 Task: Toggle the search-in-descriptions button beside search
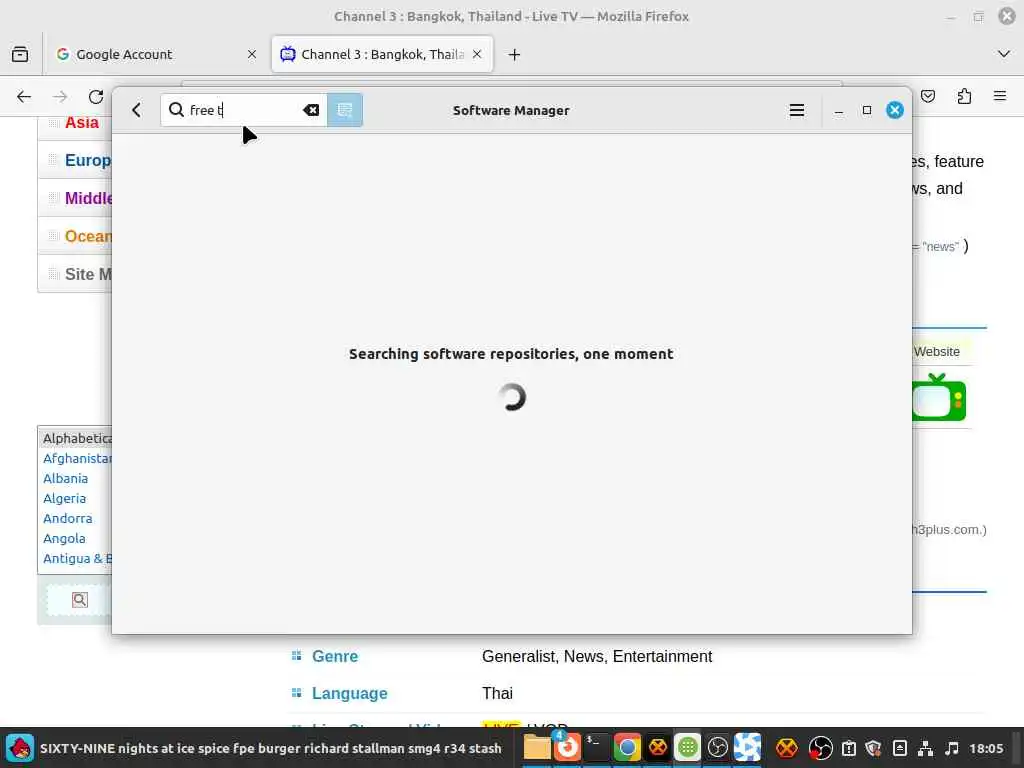point(345,110)
